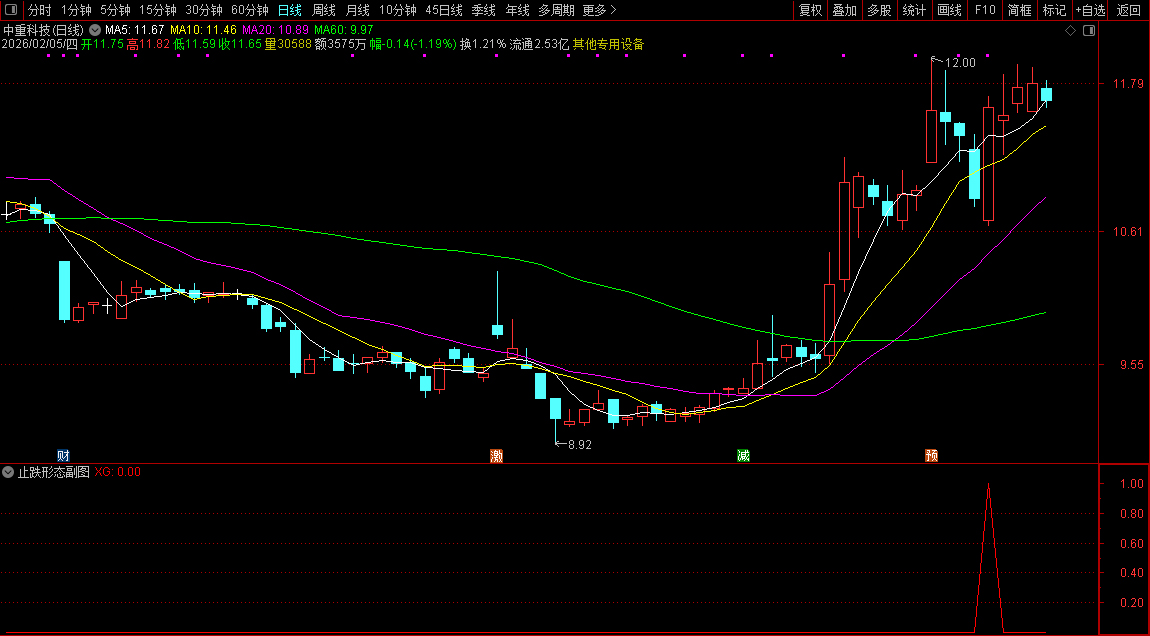Image resolution: width=1150 pixels, height=636 pixels.
Task: Click the 预 event marker on timeline
Action: point(931,456)
